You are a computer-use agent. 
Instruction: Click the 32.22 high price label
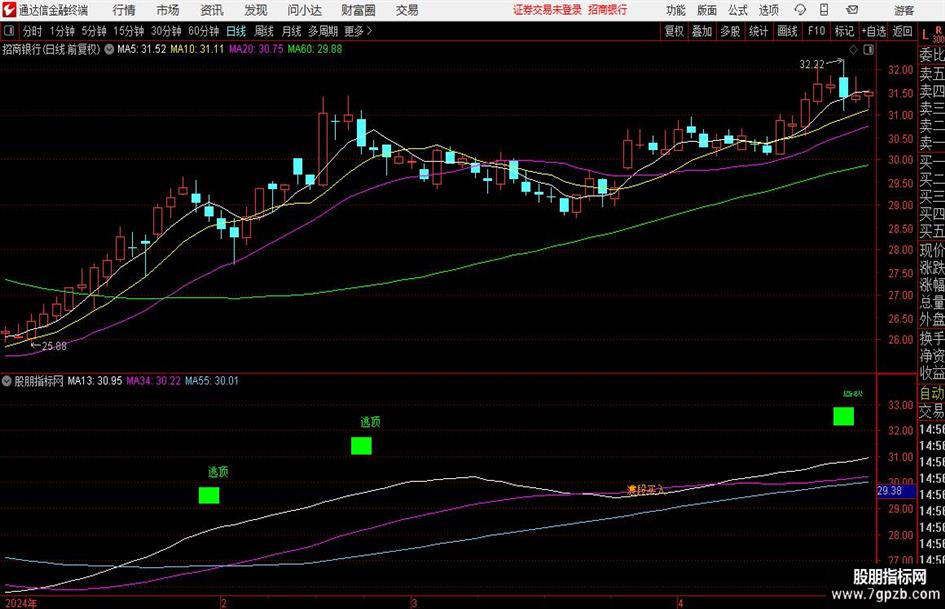[812, 64]
